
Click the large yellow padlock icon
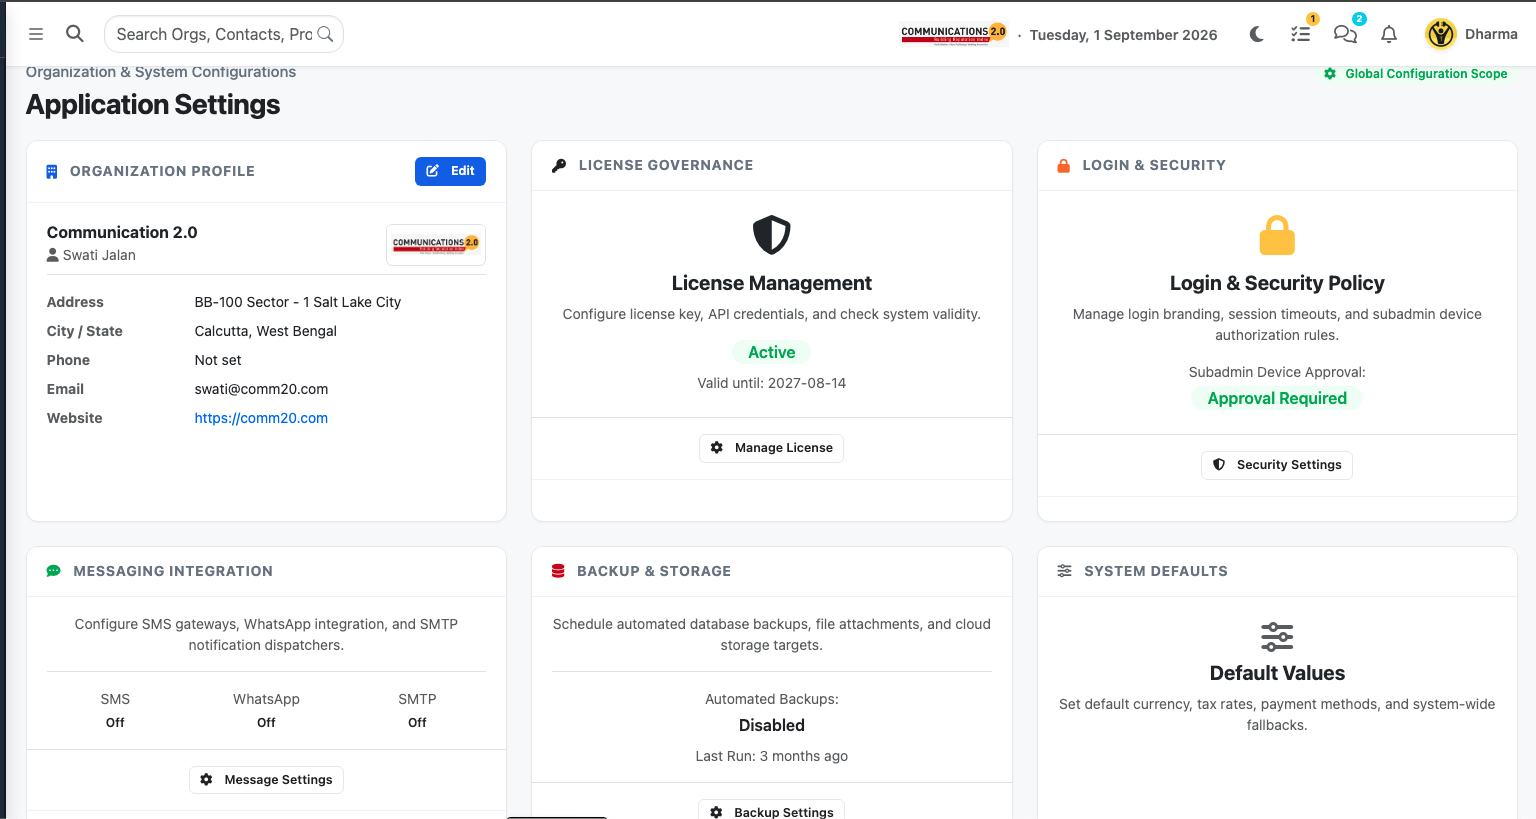click(1277, 235)
